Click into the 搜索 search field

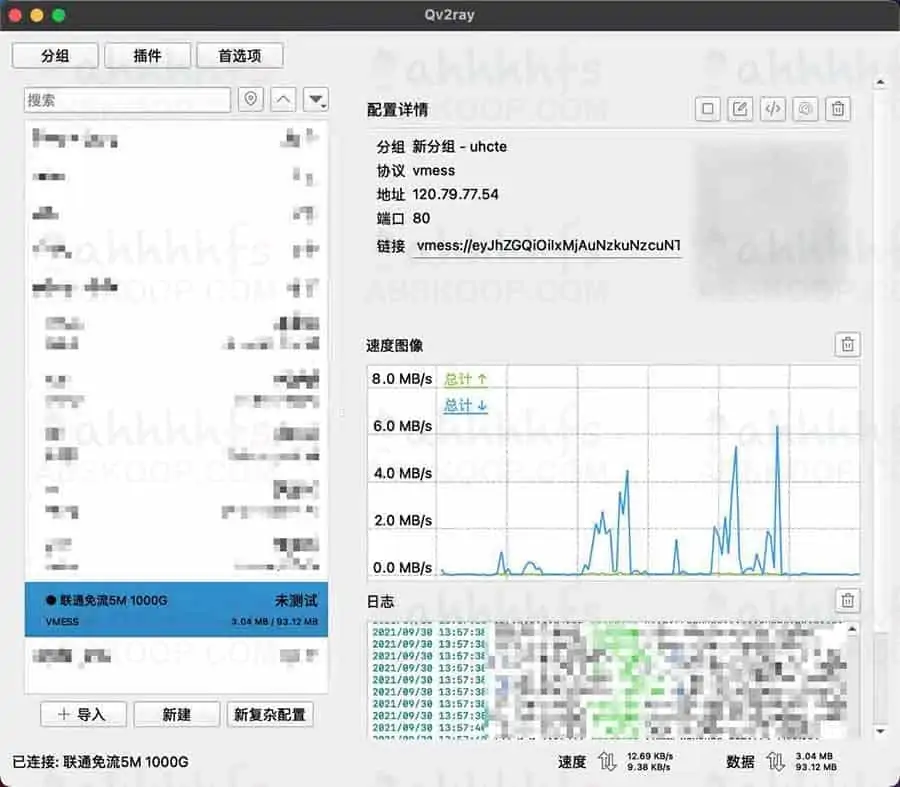click(128, 100)
